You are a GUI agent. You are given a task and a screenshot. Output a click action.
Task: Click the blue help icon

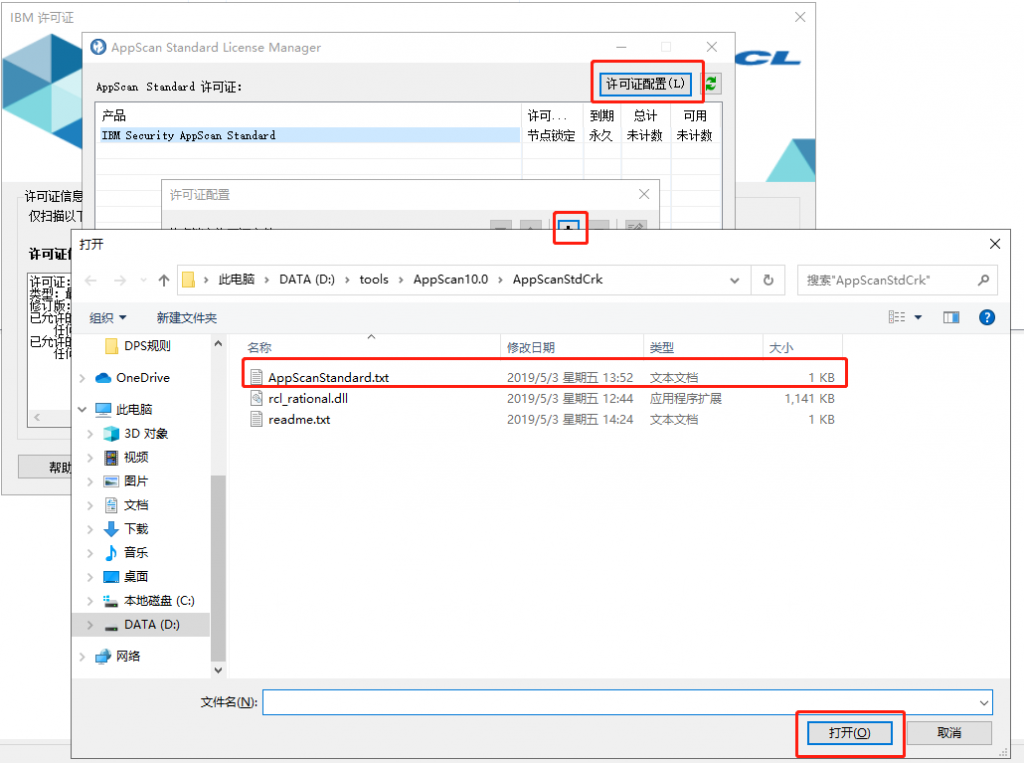coord(987,317)
